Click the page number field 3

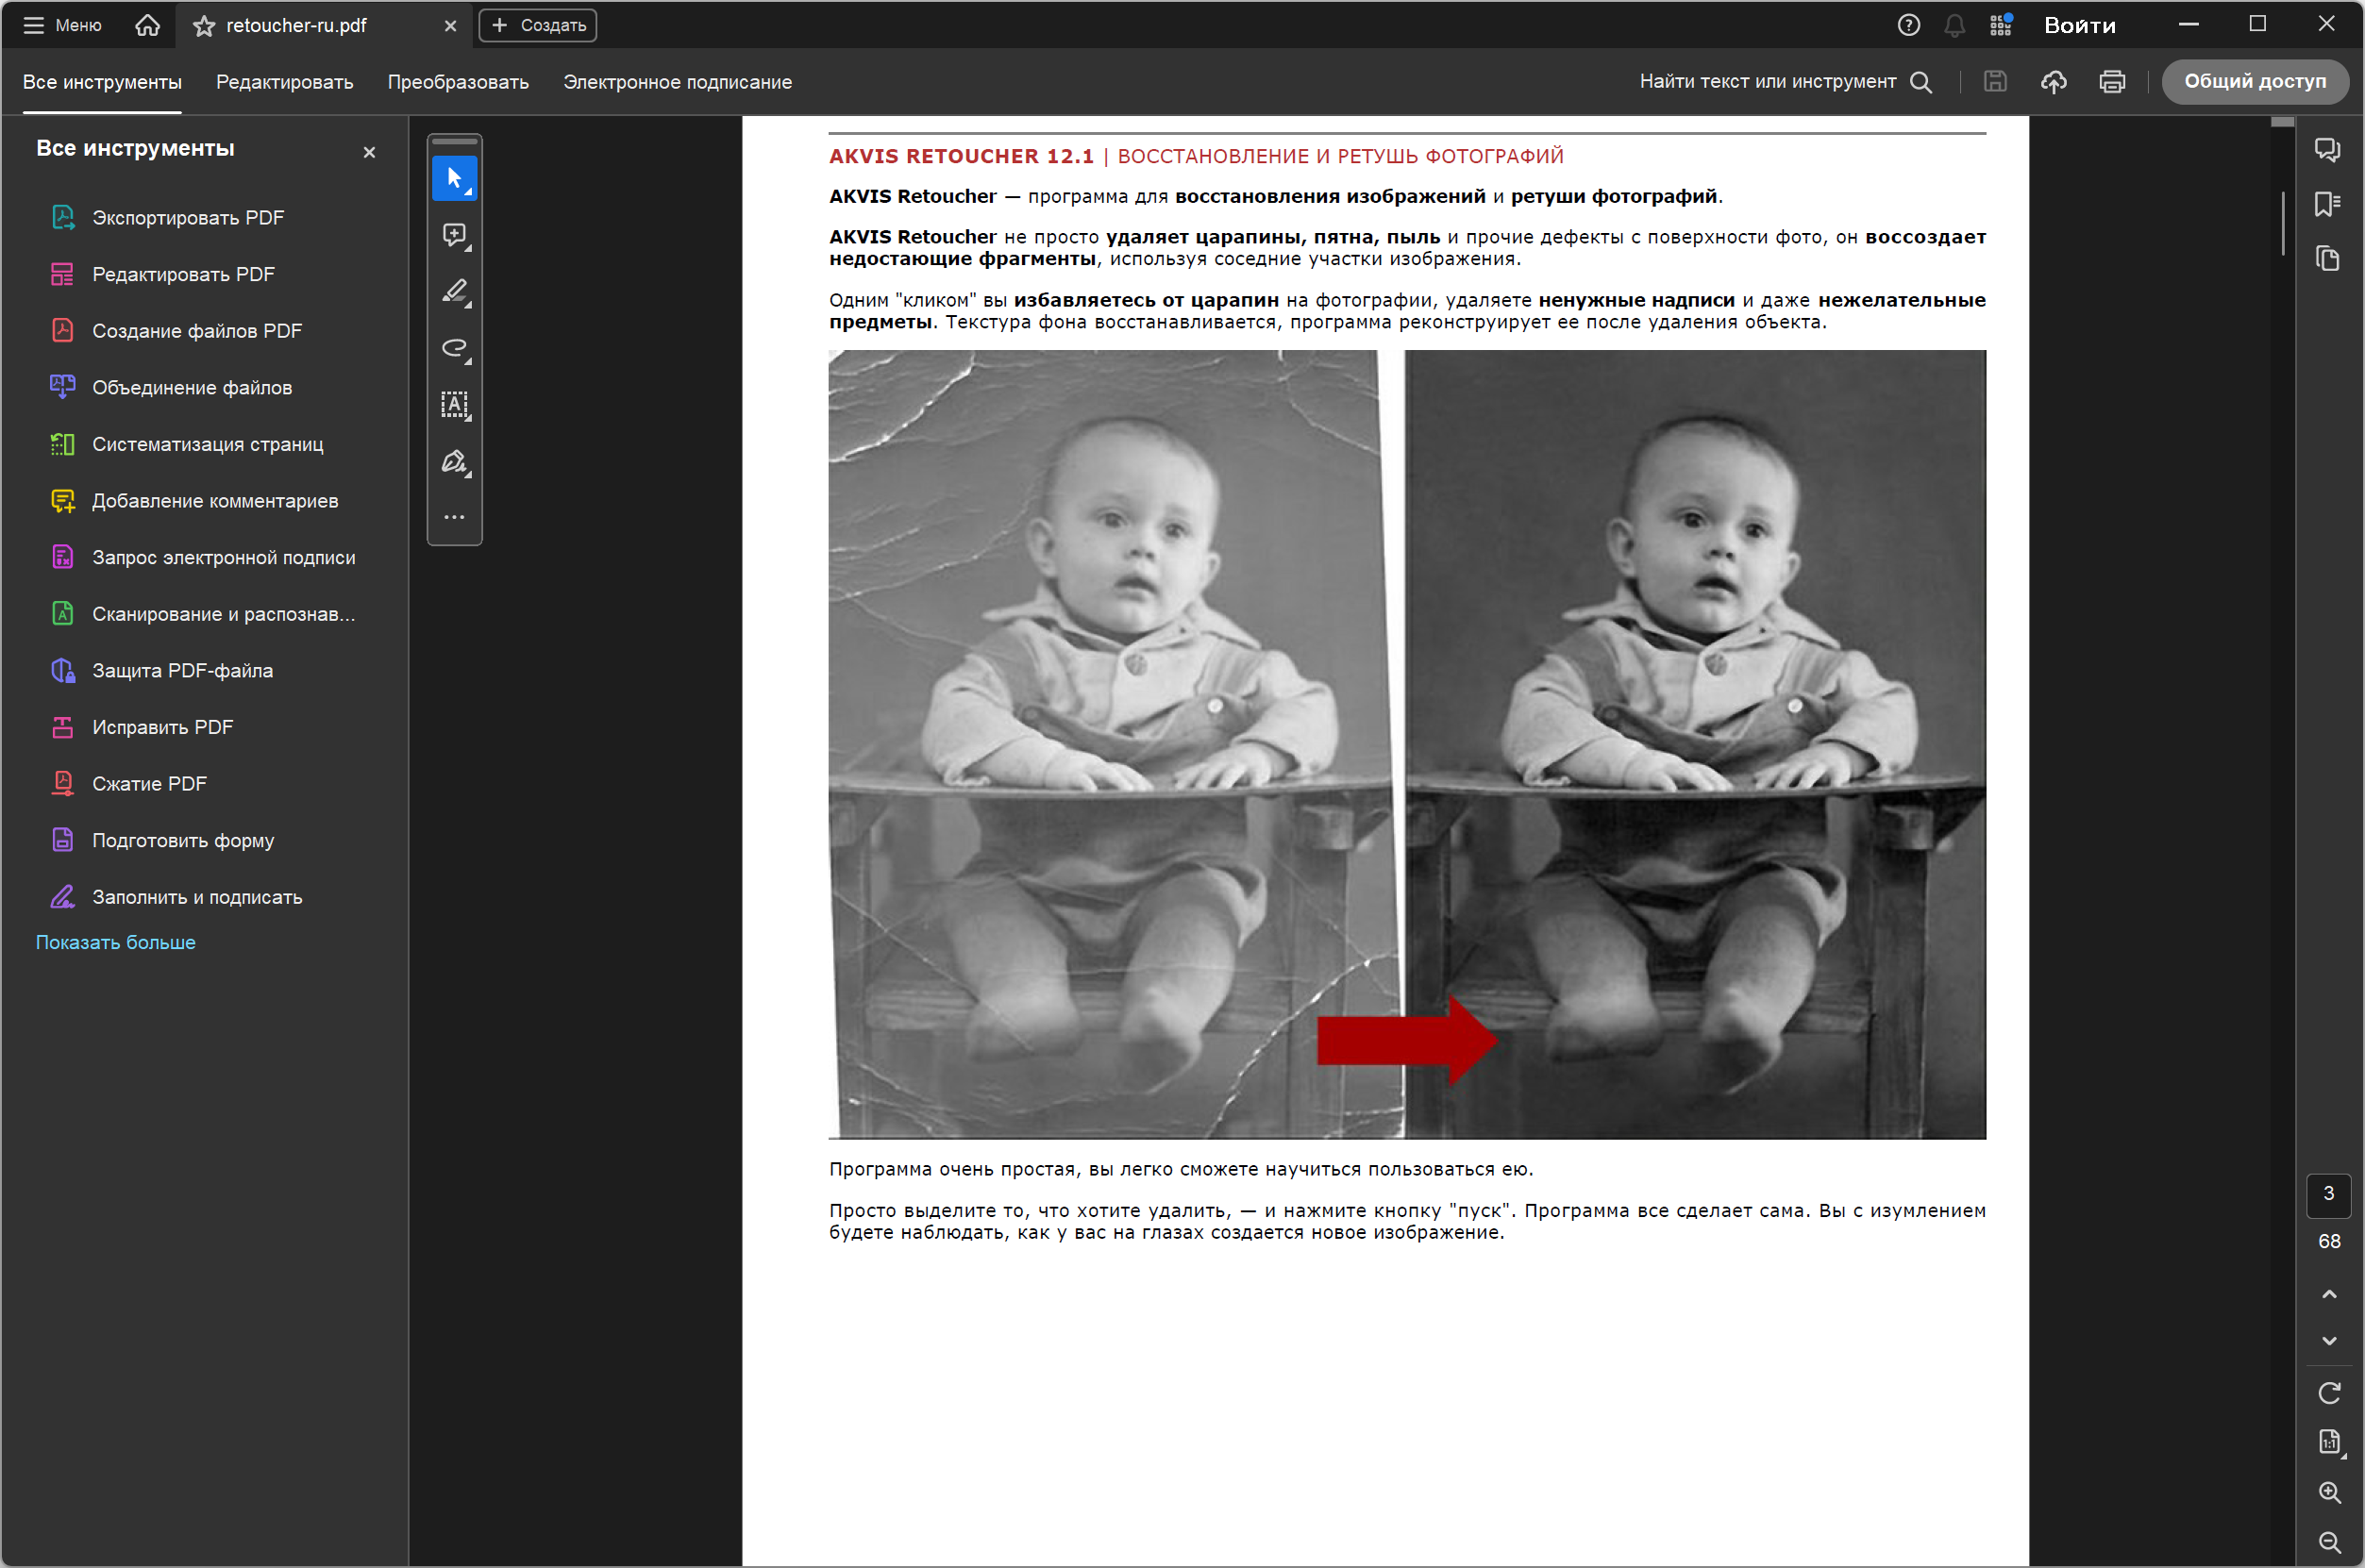click(x=2328, y=1194)
